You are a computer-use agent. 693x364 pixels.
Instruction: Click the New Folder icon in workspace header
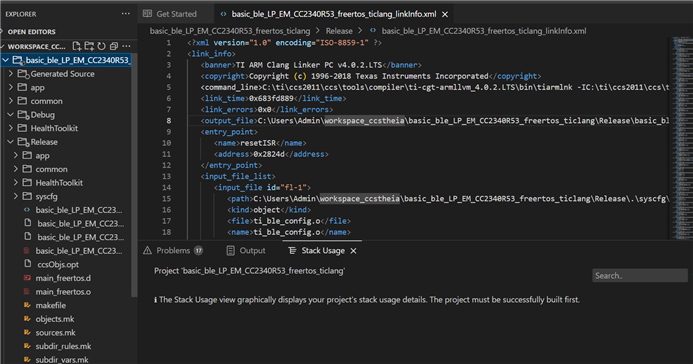coord(89,46)
